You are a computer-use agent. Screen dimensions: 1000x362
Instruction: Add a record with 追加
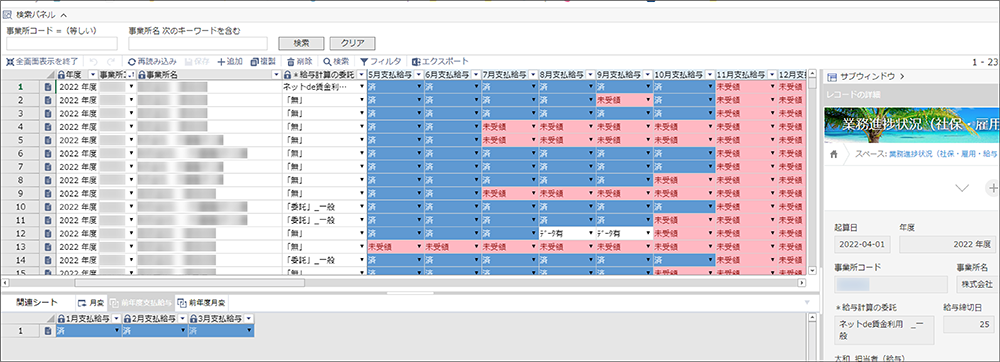(230, 62)
